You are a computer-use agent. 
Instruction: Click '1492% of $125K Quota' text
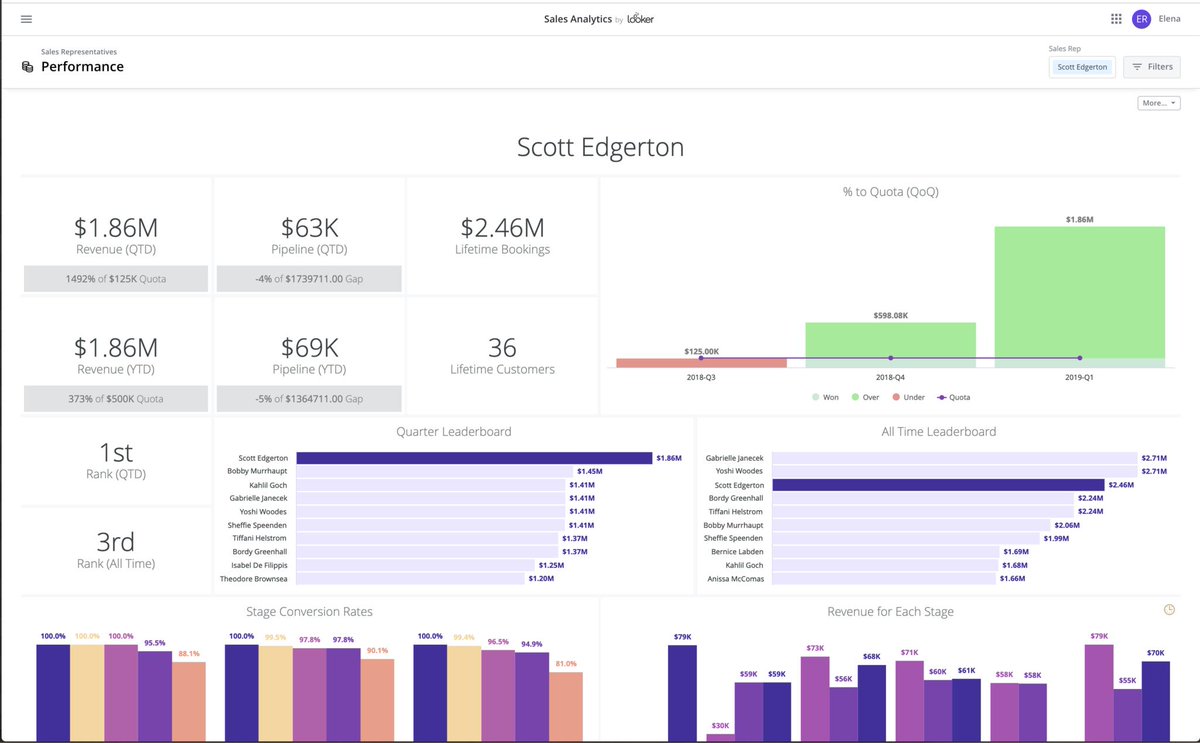pyautogui.click(x=115, y=279)
